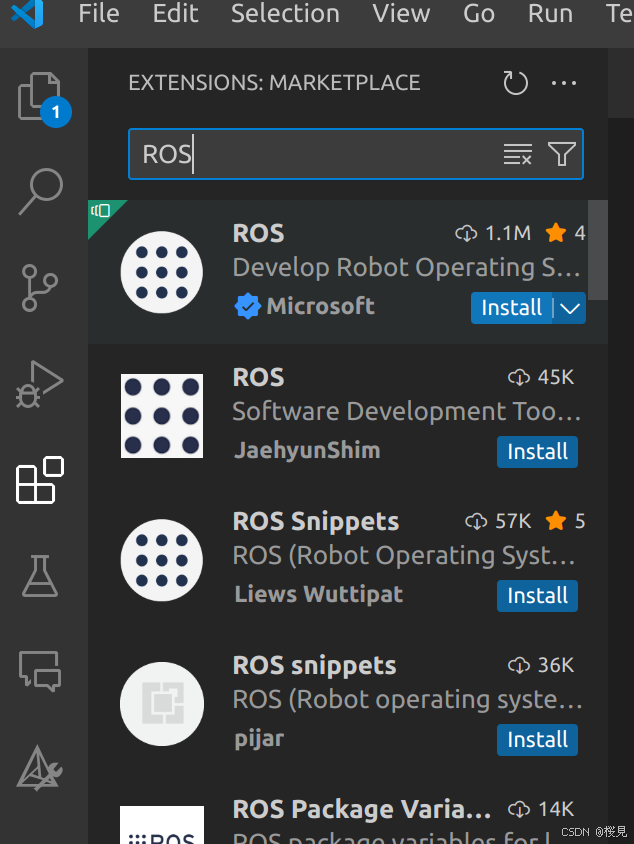Image resolution: width=634 pixels, height=844 pixels.
Task: Install ROS snippets by pijar
Action: pyautogui.click(x=537, y=740)
